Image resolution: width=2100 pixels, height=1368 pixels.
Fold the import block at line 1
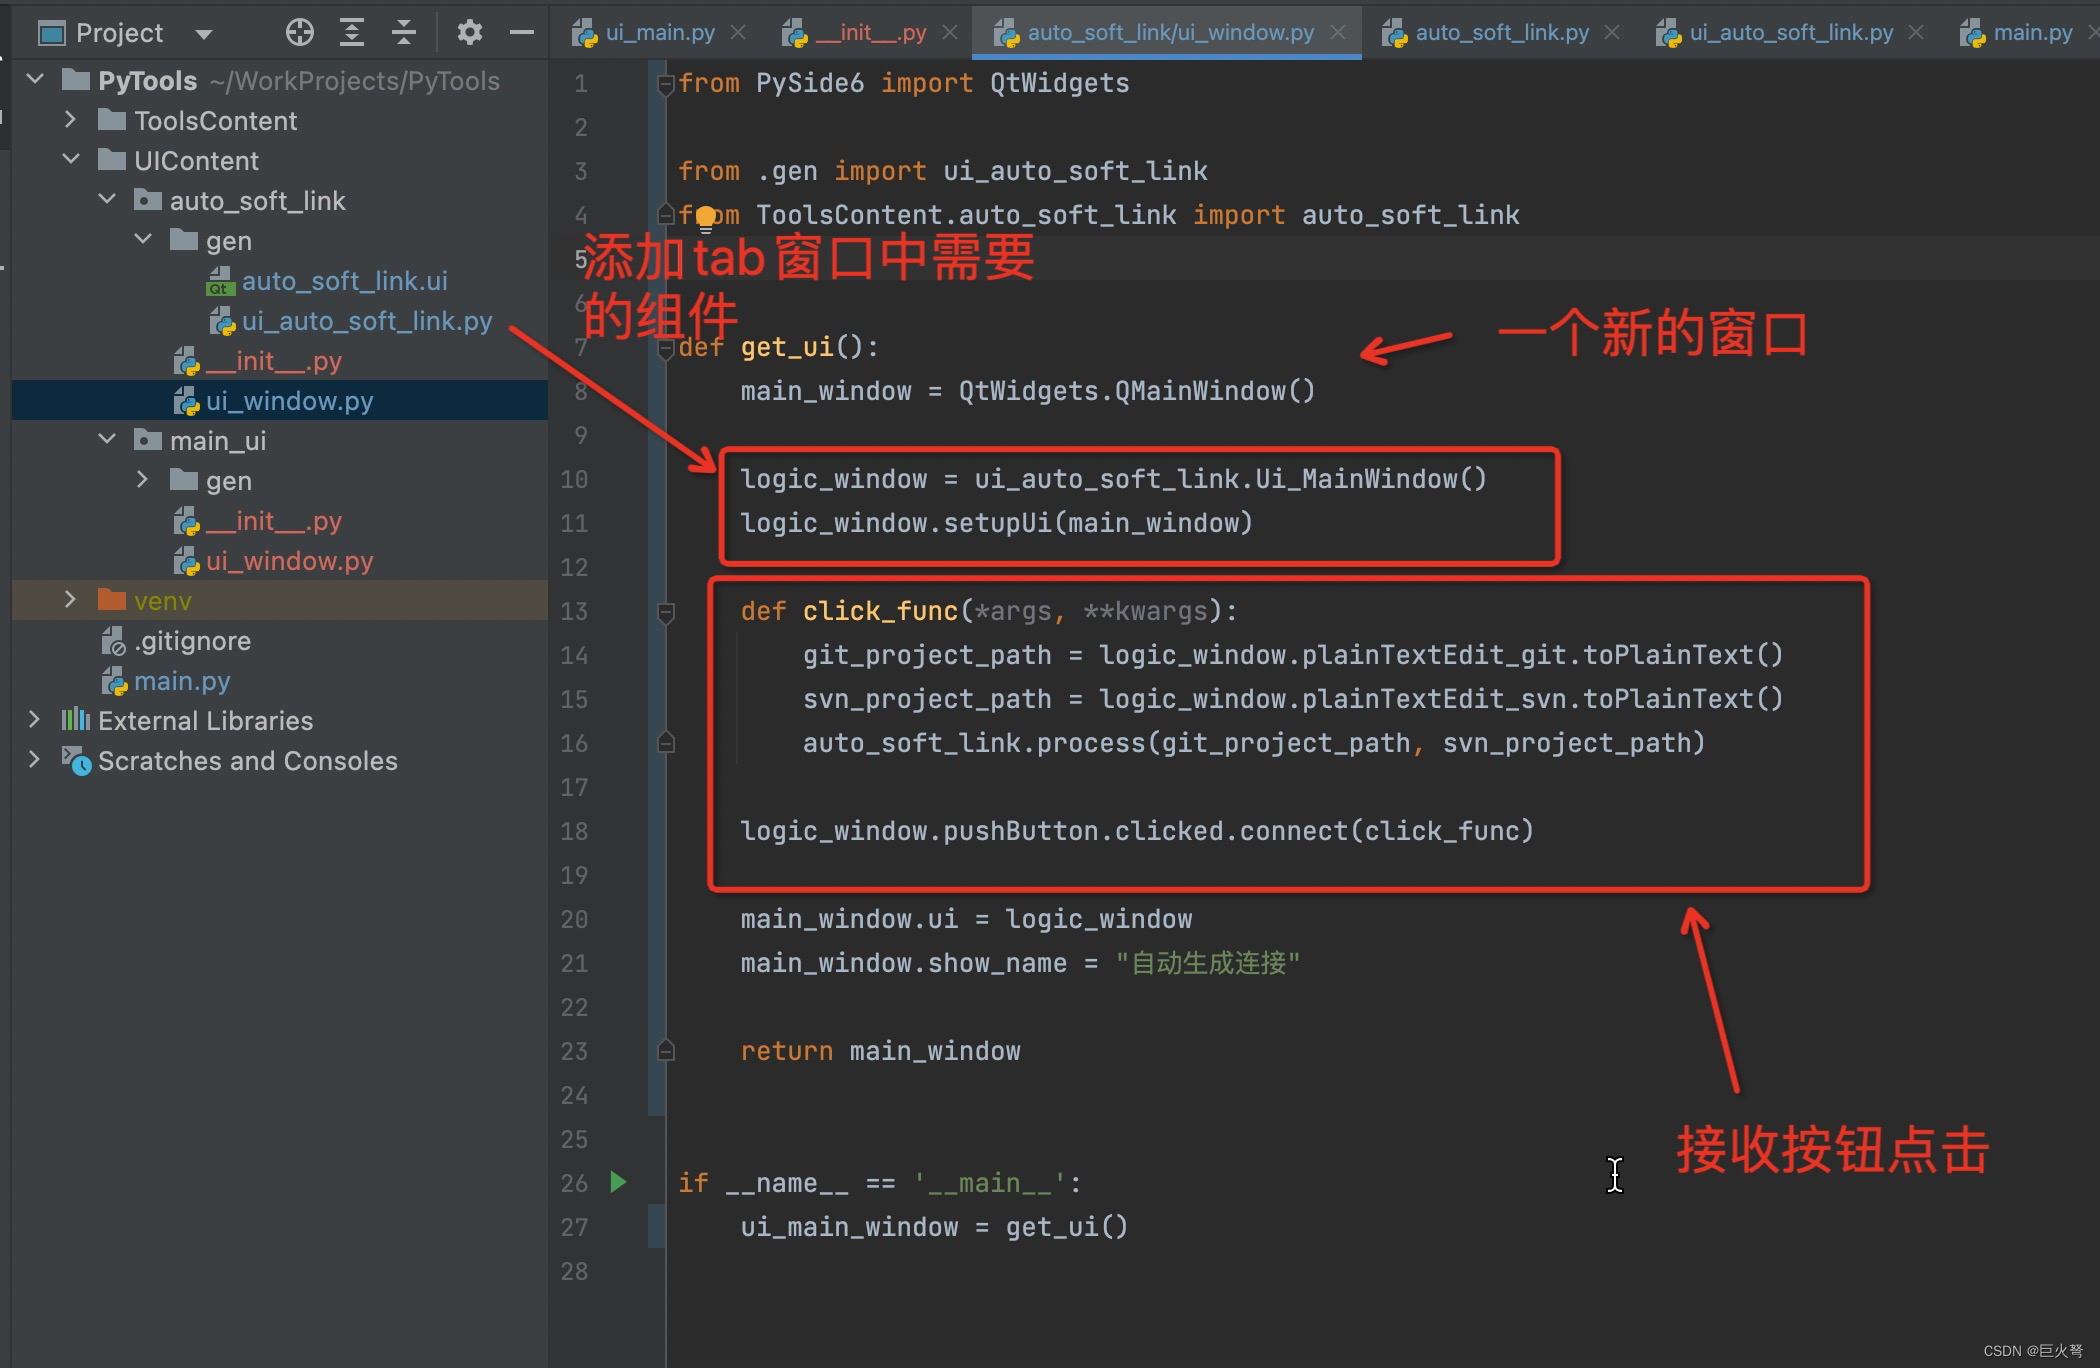(666, 84)
